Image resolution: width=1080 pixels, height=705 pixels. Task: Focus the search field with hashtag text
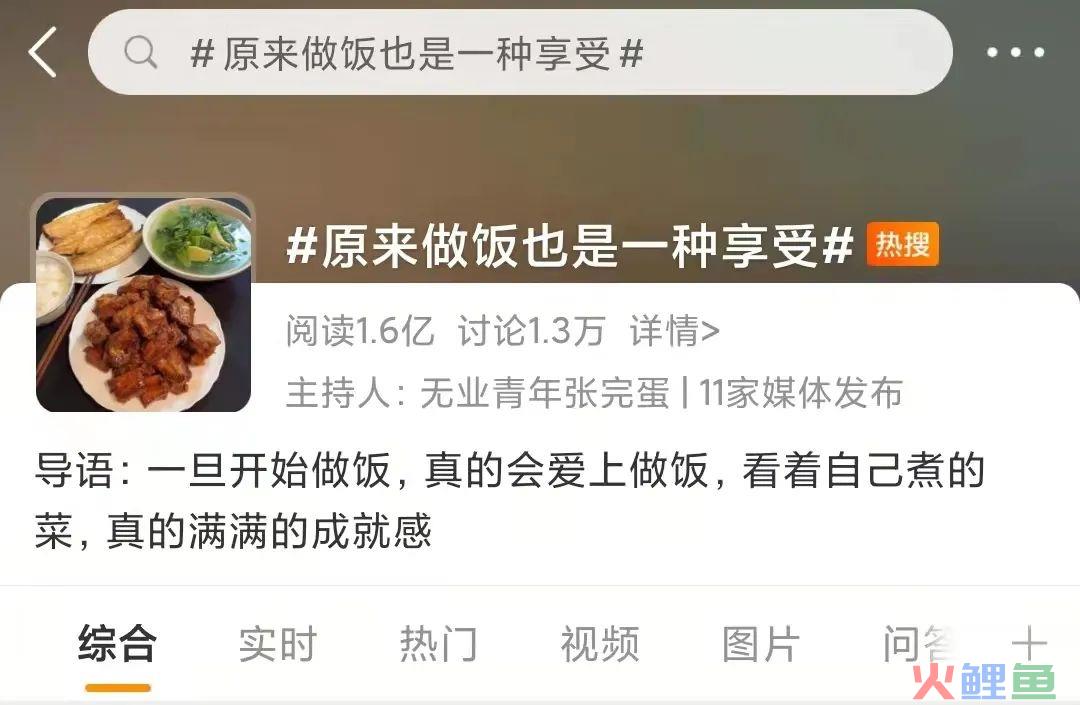click(x=520, y=52)
